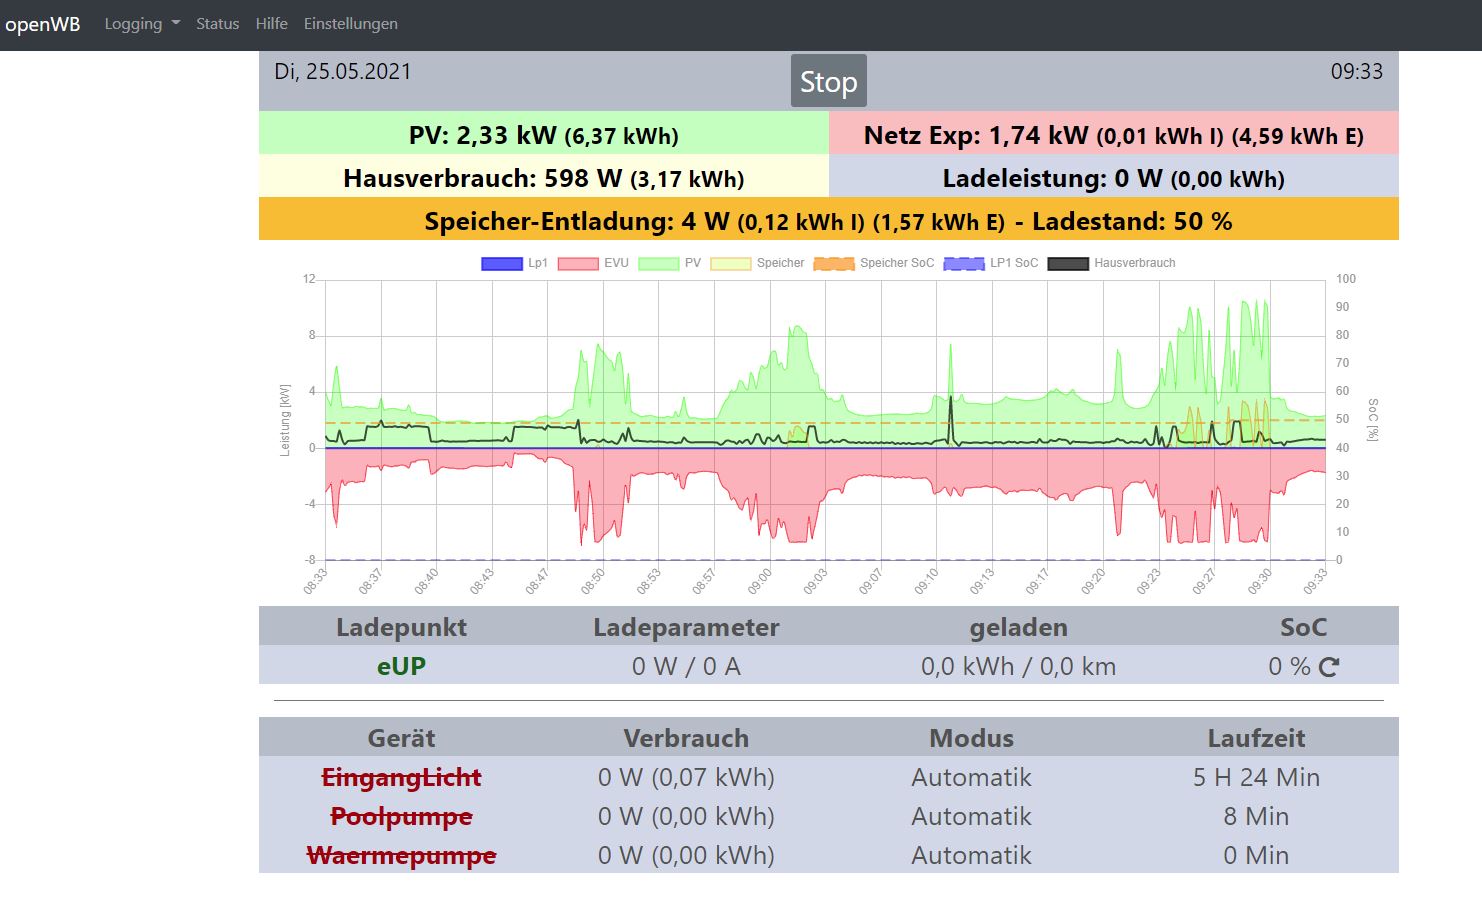Click the openWB brand link
The image size is (1482, 916).
tap(42, 24)
